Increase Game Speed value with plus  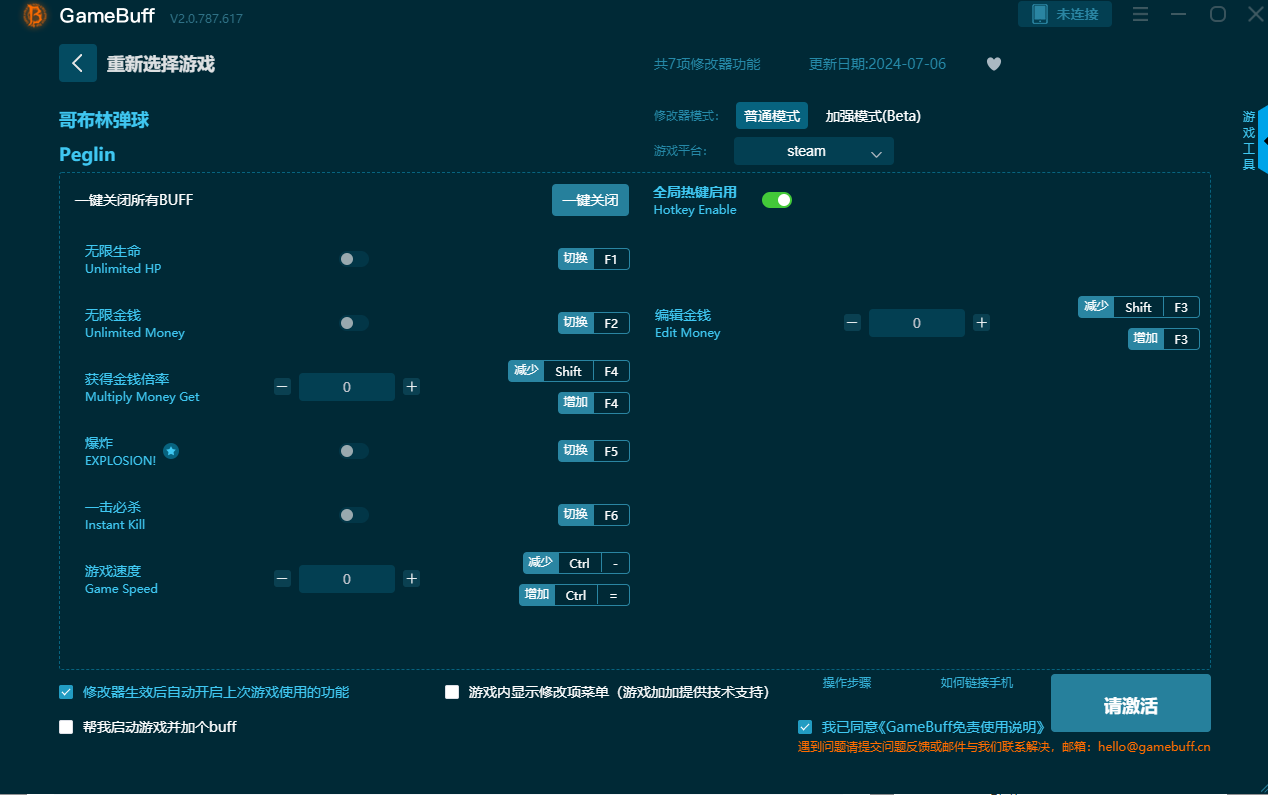pyautogui.click(x=411, y=578)
